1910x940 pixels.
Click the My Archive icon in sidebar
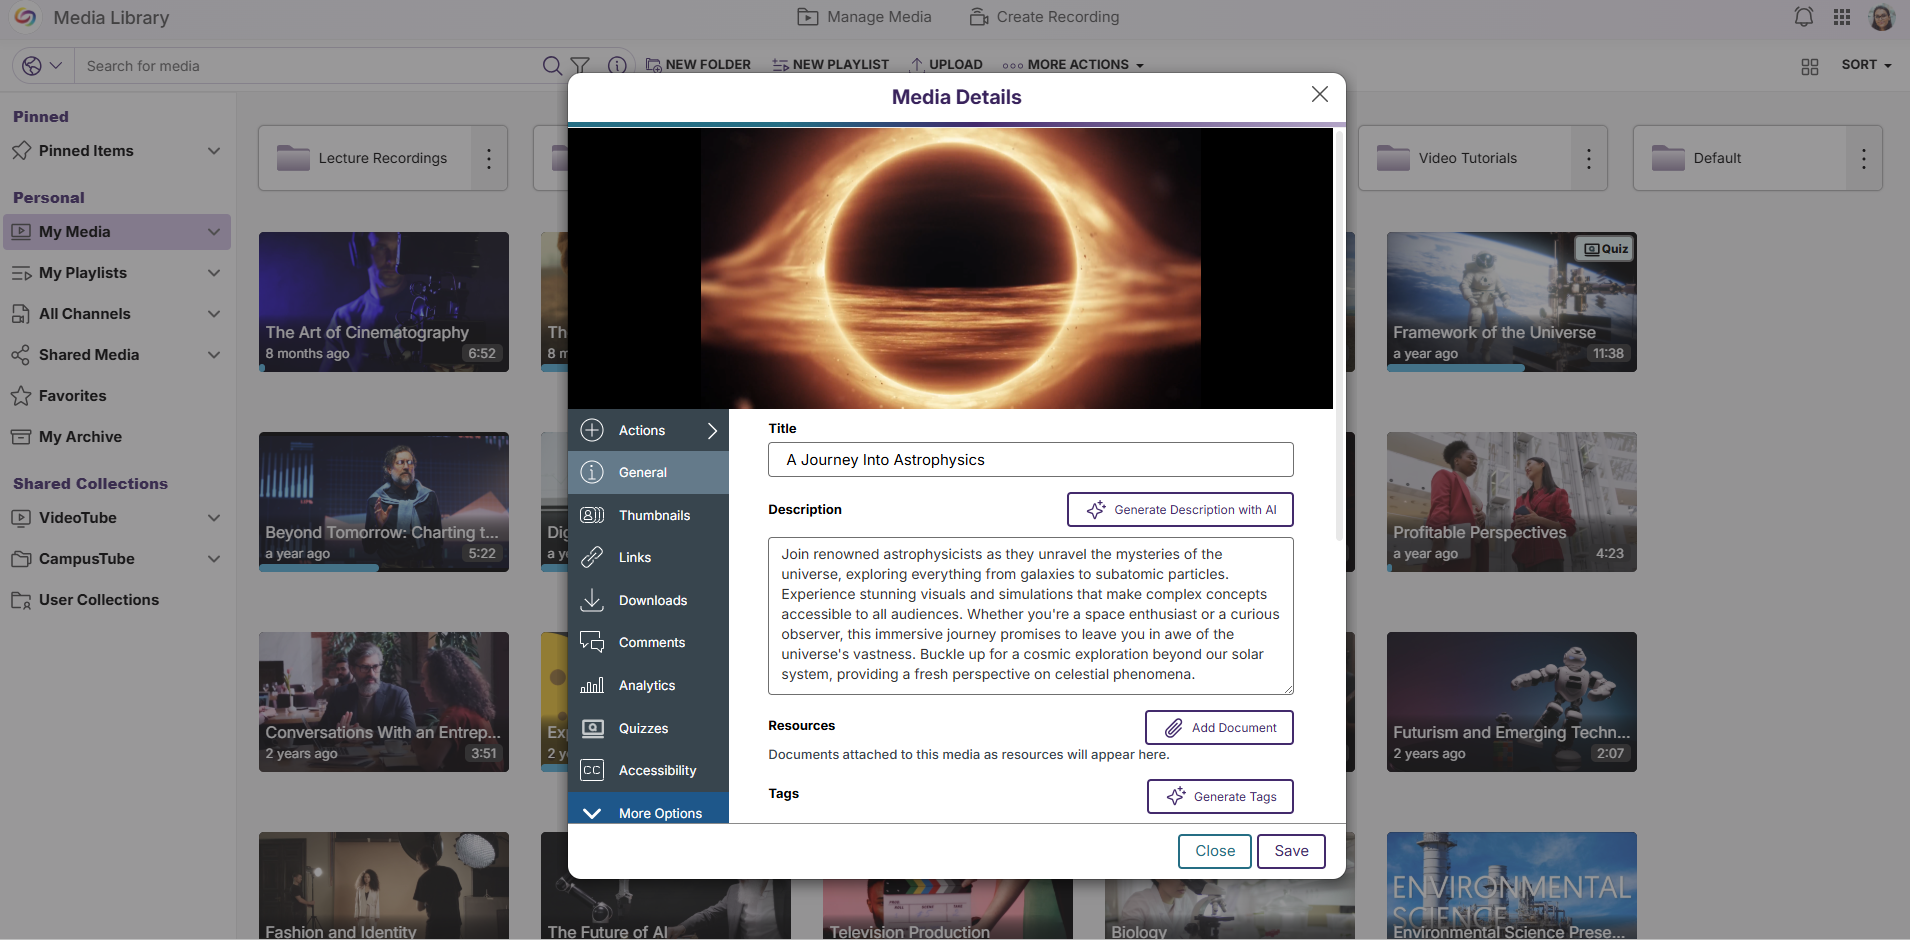(21, 437)
